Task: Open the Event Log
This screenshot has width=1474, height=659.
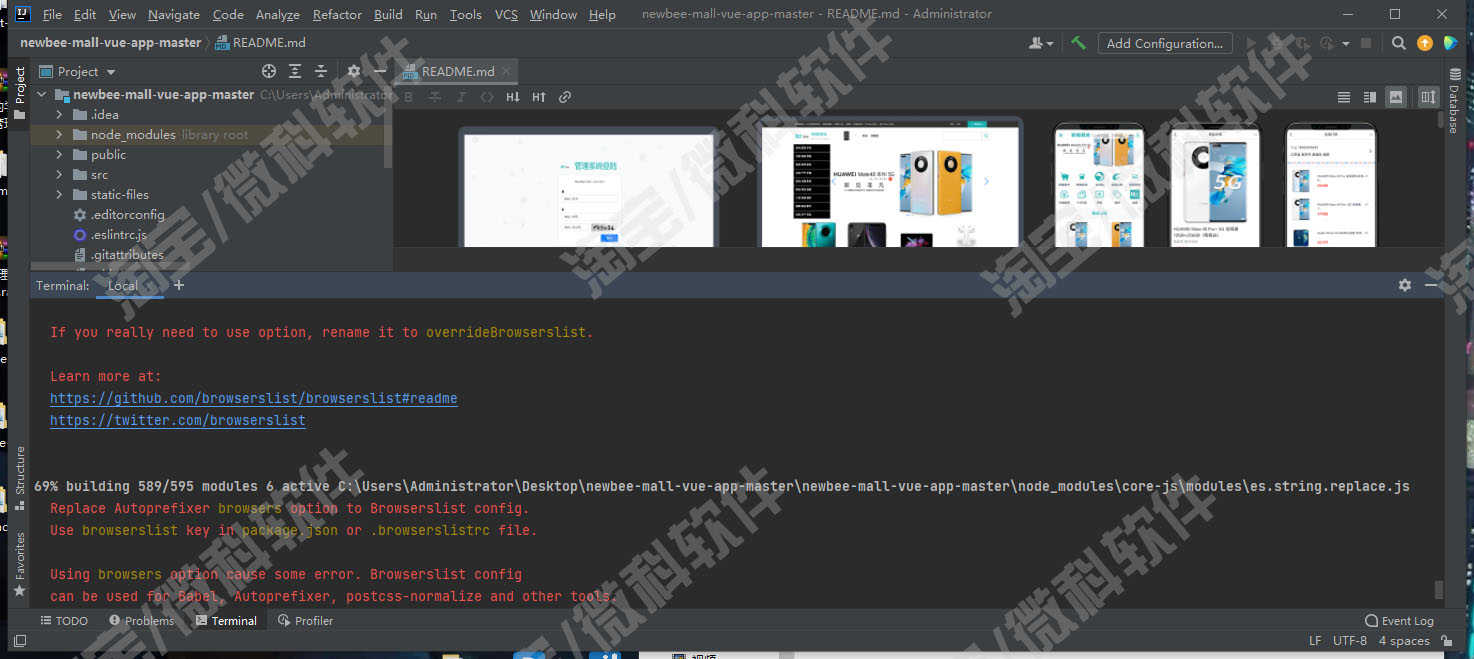Action: click(1400, 621)
